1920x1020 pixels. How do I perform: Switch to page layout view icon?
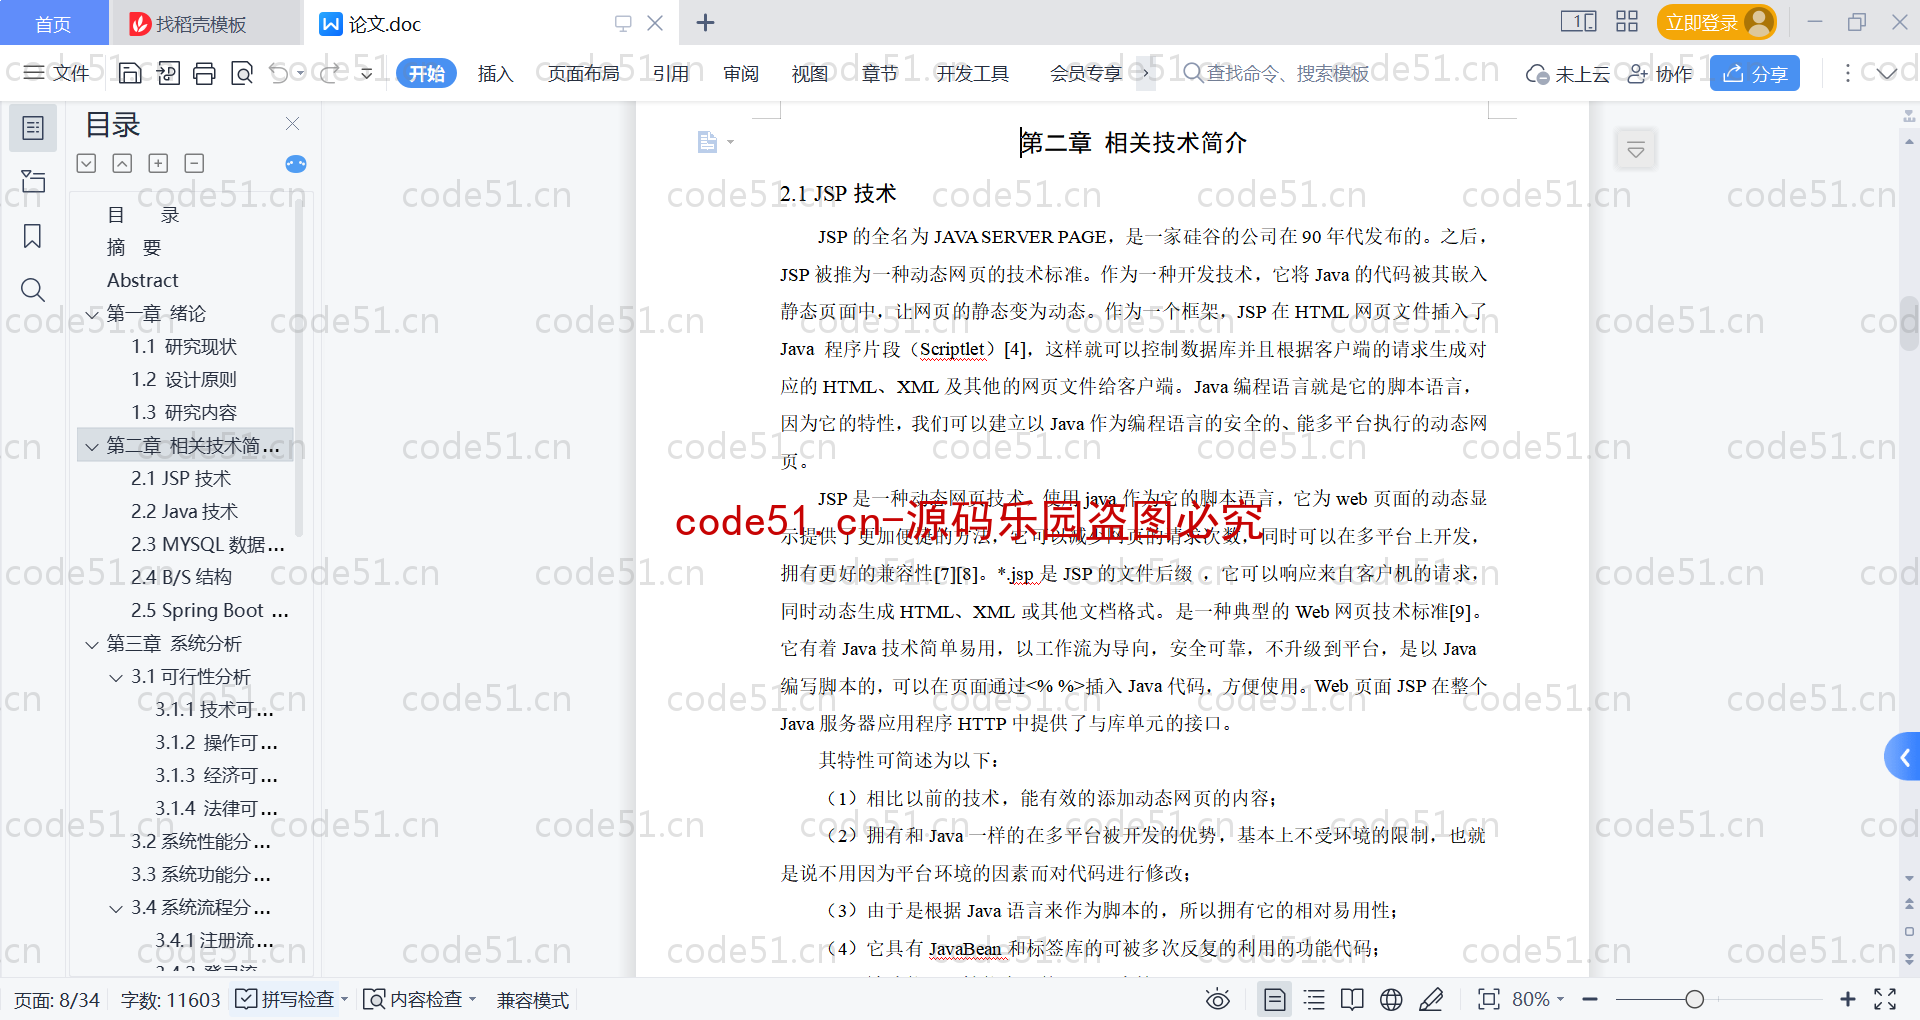coord(1275,999)
